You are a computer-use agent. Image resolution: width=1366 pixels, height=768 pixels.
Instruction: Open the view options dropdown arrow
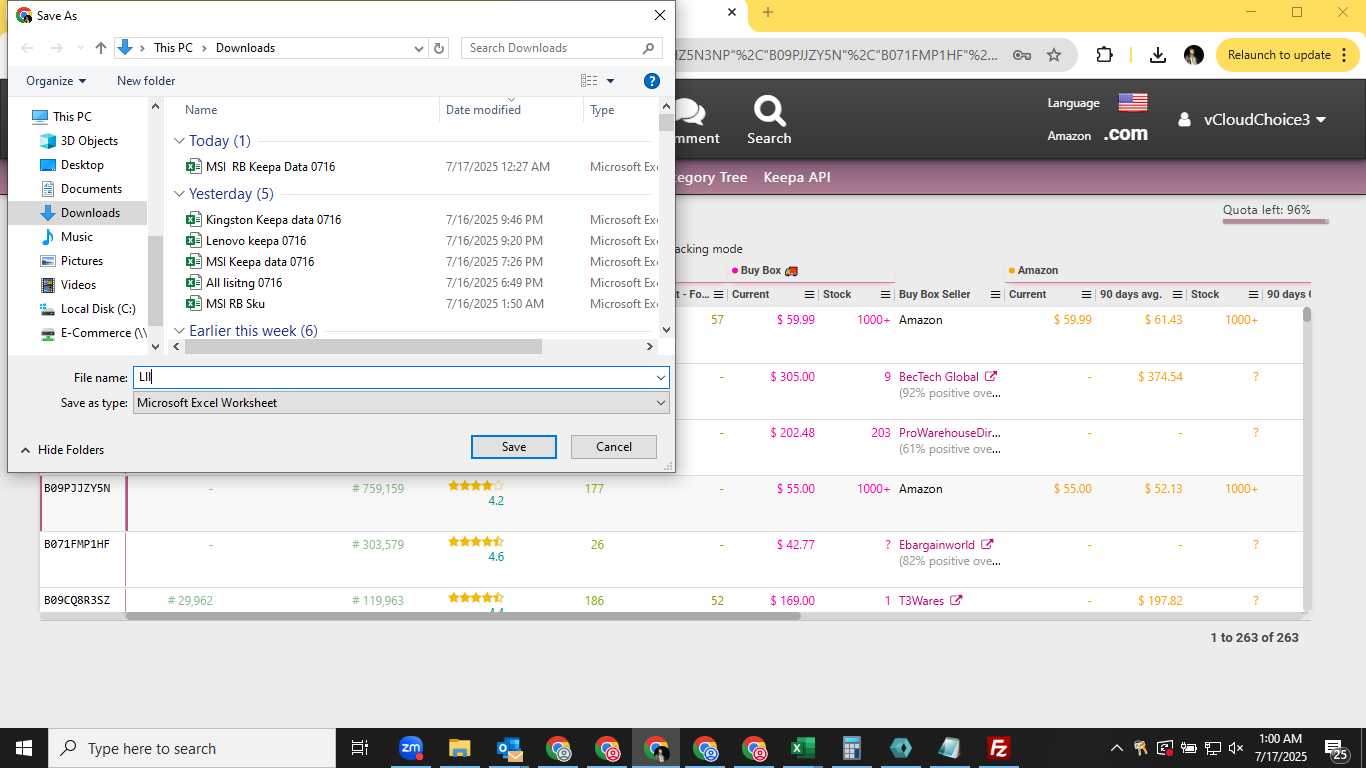(611, 81)
